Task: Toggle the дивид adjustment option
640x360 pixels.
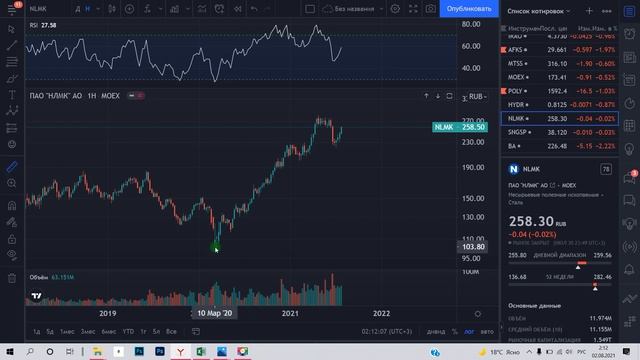Action: (436, 331)
